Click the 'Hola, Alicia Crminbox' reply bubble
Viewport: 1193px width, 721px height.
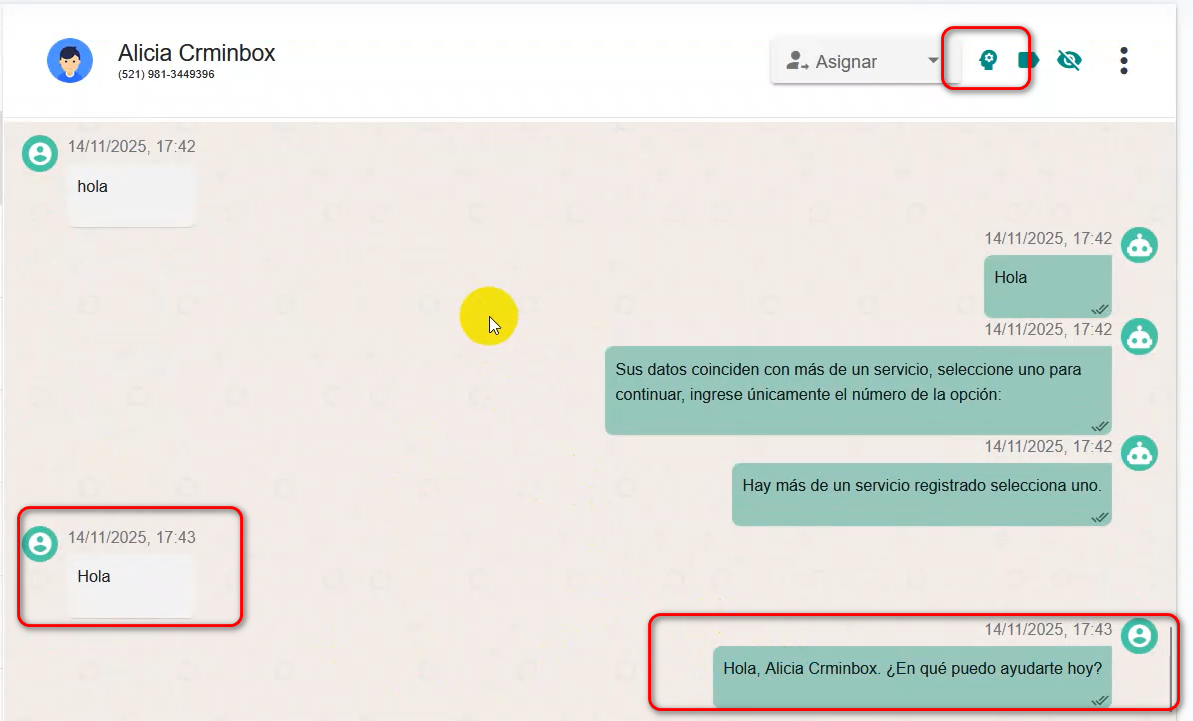(912, 676)
